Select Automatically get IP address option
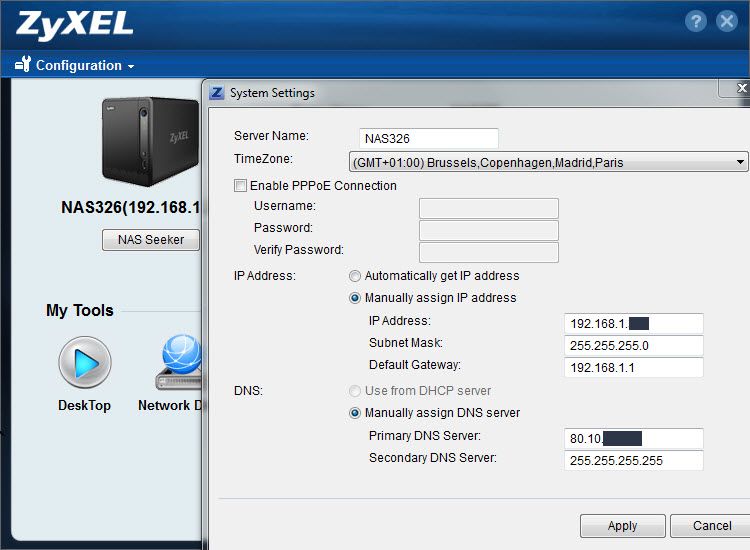The width and height of the screenshot is (750, 550). 355,276
